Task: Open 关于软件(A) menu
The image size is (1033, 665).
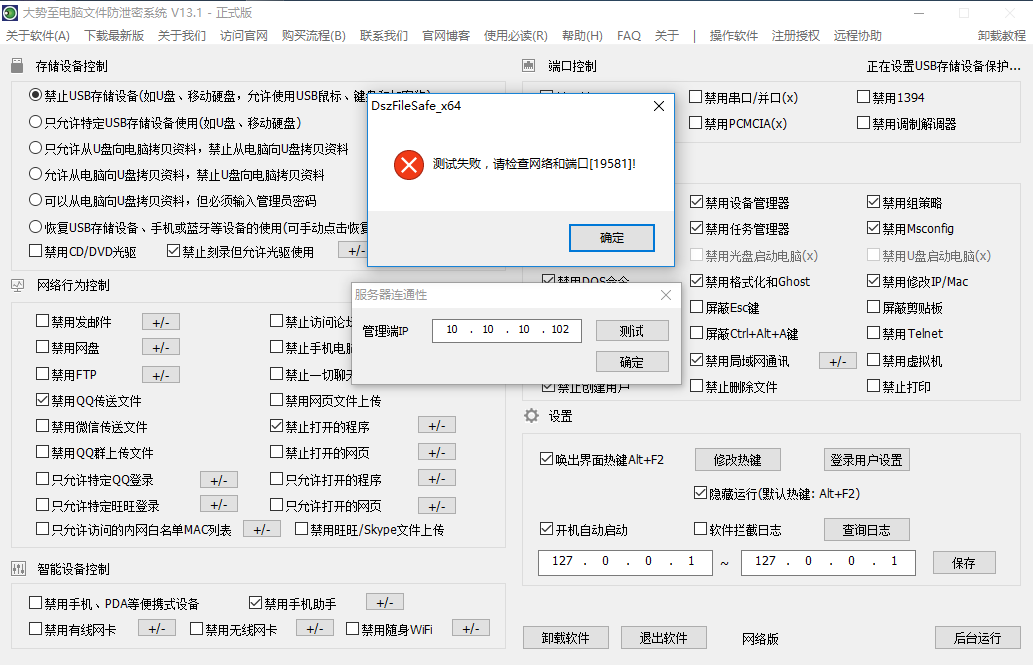Action: (x=38, y=36)
